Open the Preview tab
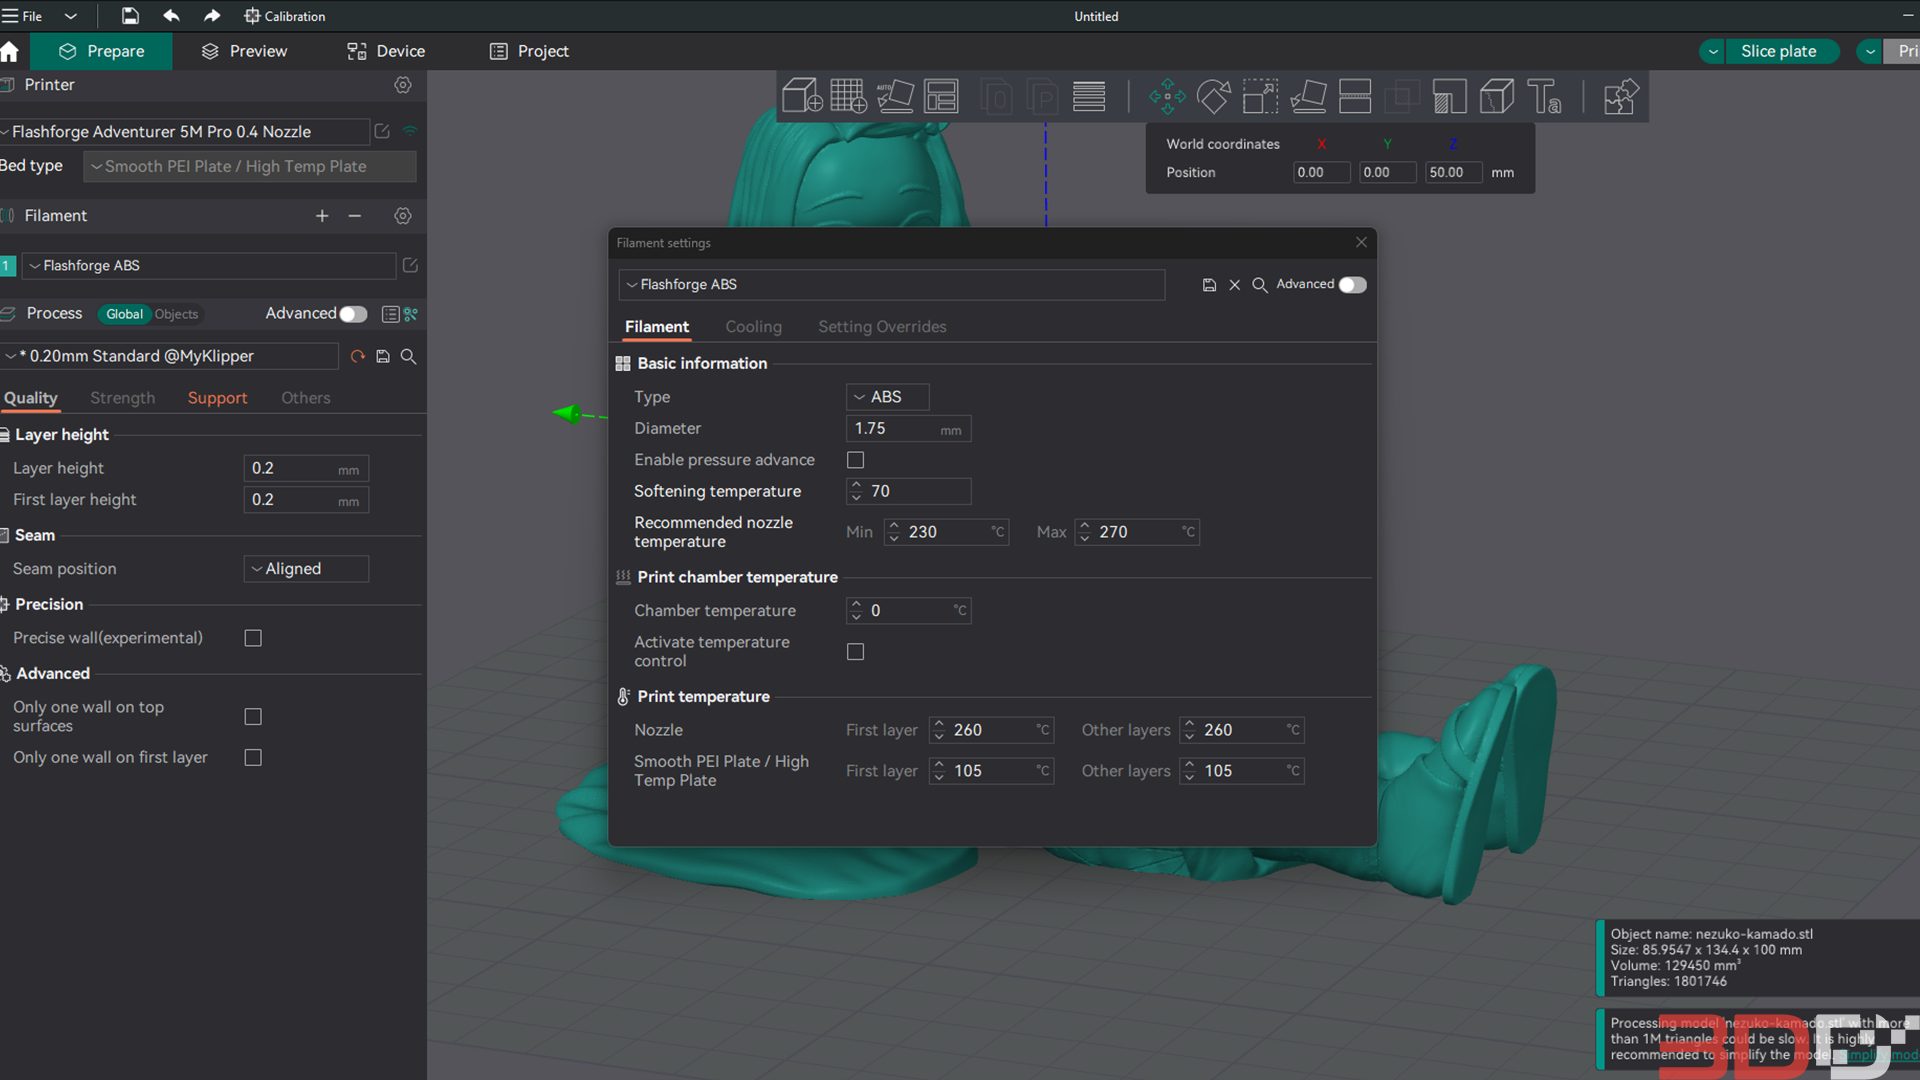Screen dimensions: 1920x1080 point(244,51)
